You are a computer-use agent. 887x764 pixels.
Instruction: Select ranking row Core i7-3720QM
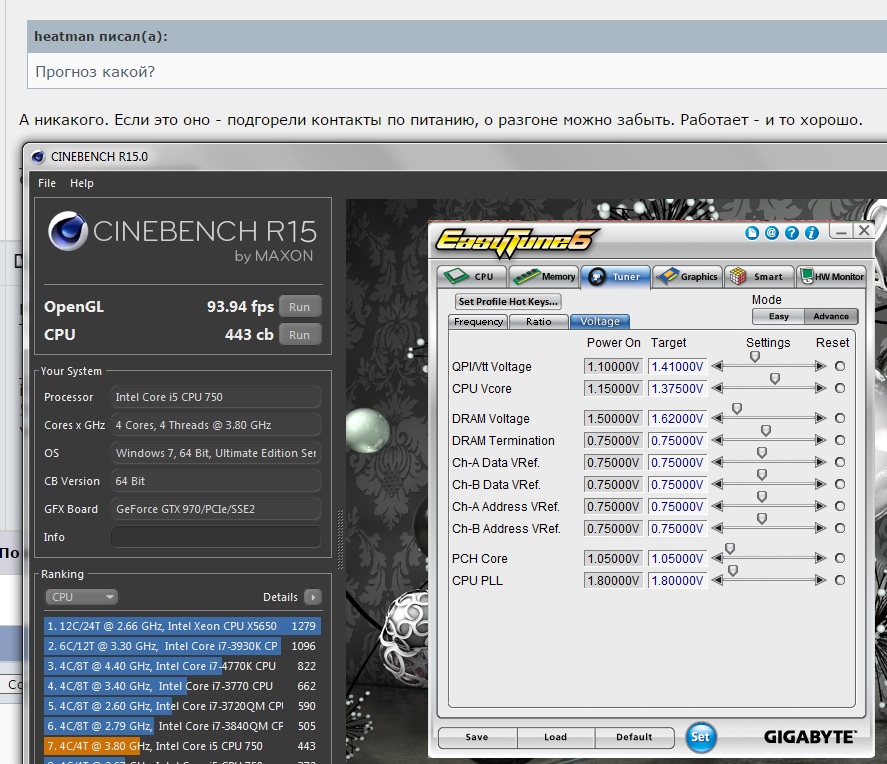[182, 706]
